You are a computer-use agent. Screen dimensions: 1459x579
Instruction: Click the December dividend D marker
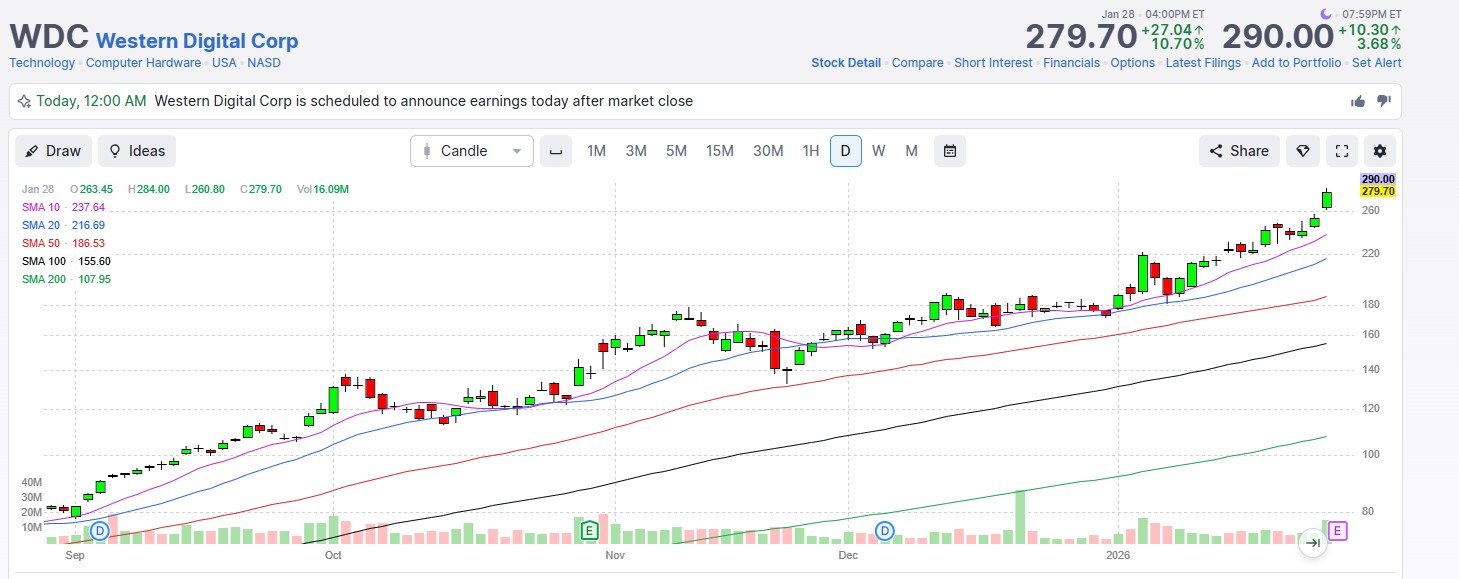pos(885,530)
